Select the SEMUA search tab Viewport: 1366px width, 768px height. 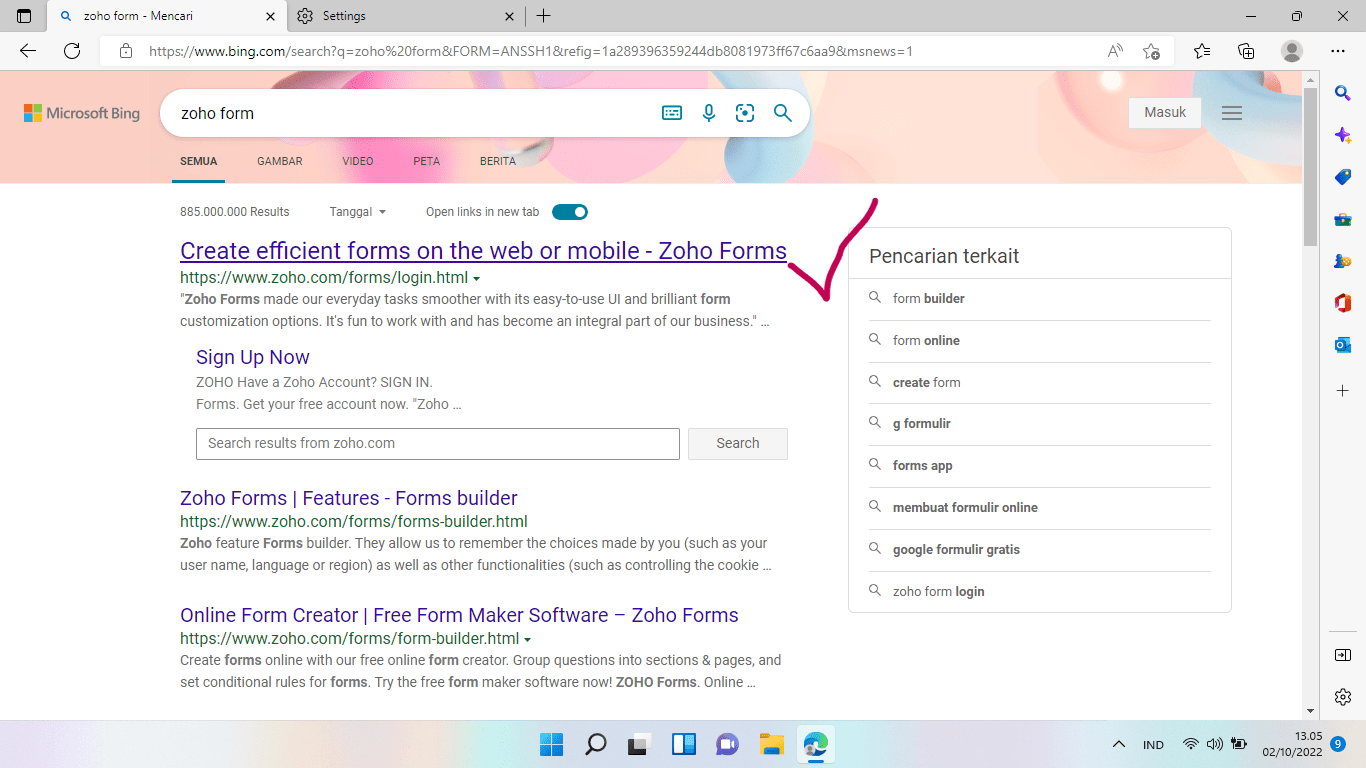198,161
